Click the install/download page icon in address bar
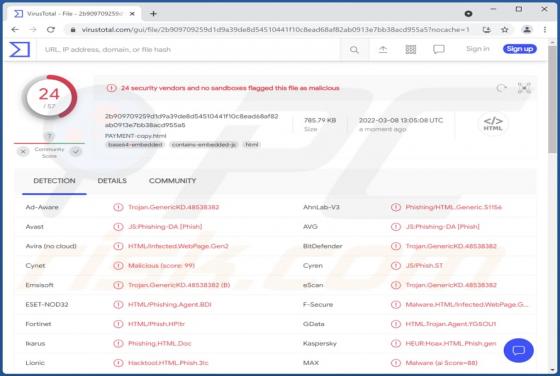 [486, 30]
